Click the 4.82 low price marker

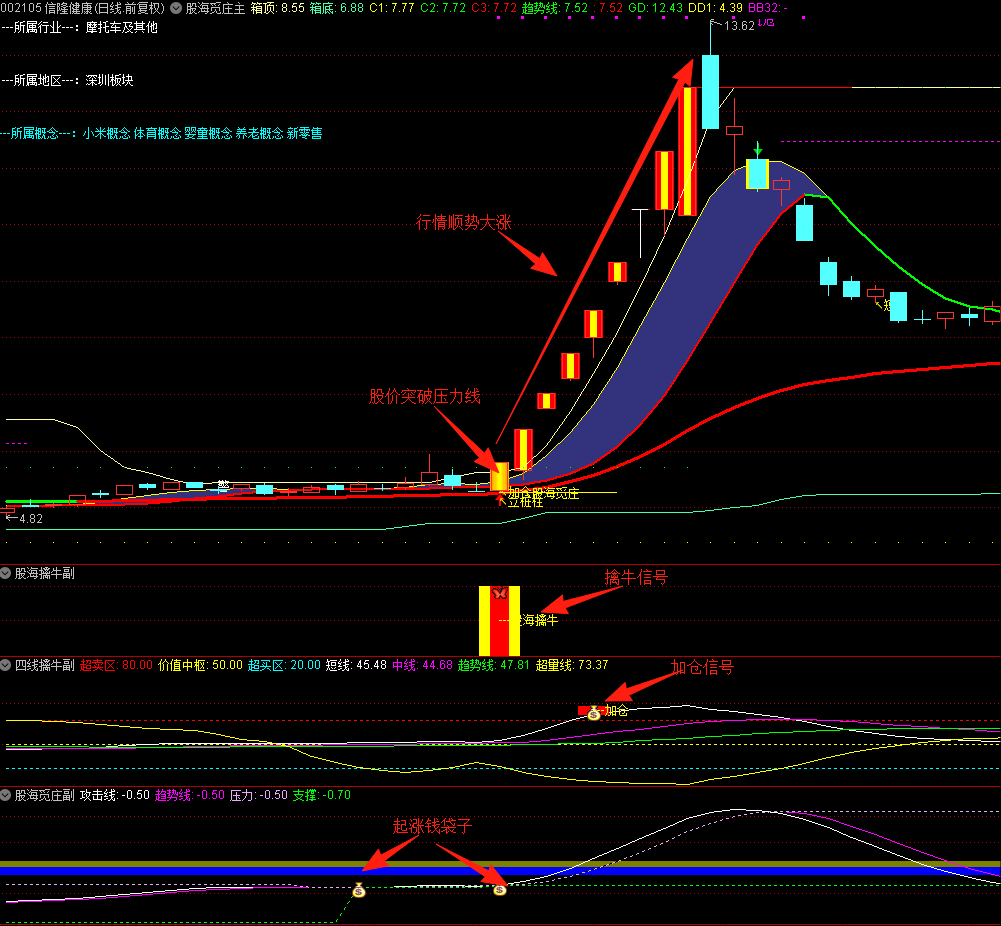[31, 519]
